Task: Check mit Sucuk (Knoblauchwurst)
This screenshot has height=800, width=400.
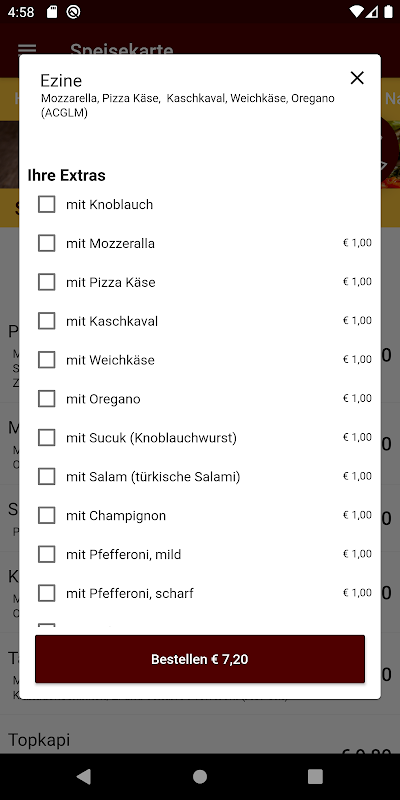Action: pyautogui.click(x=46, y=437)
